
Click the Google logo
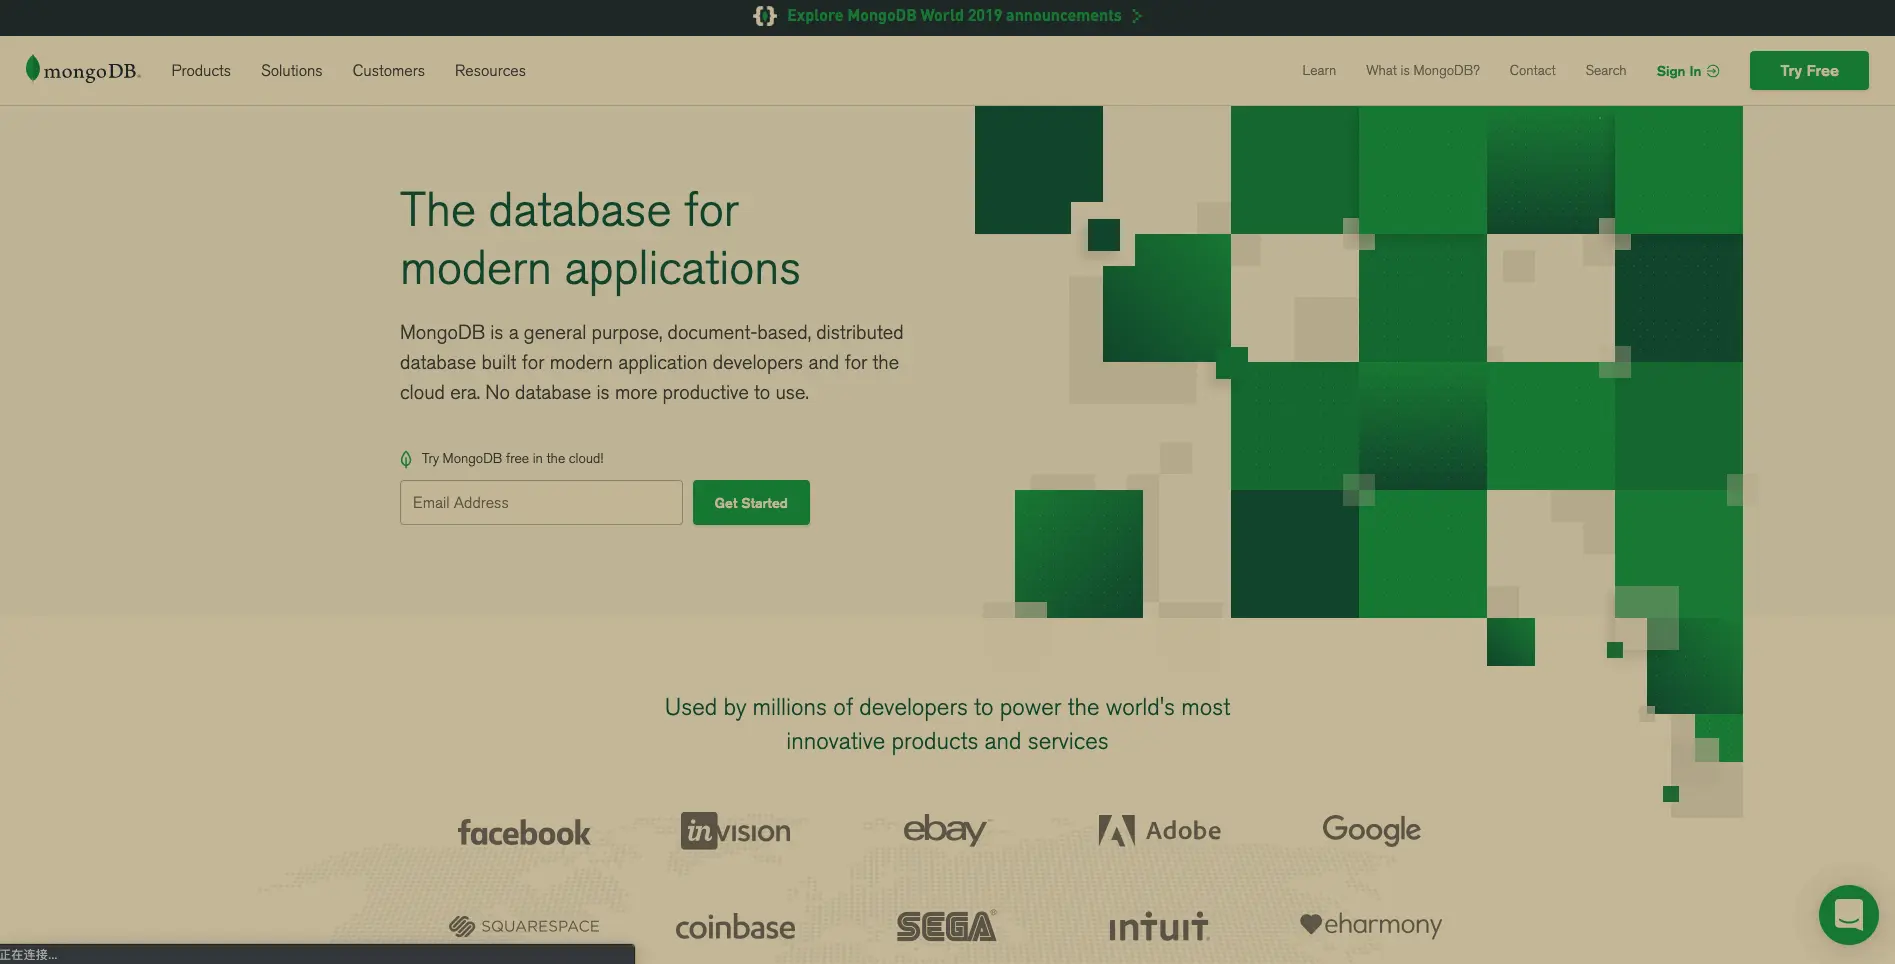(x=1371, y=830)
